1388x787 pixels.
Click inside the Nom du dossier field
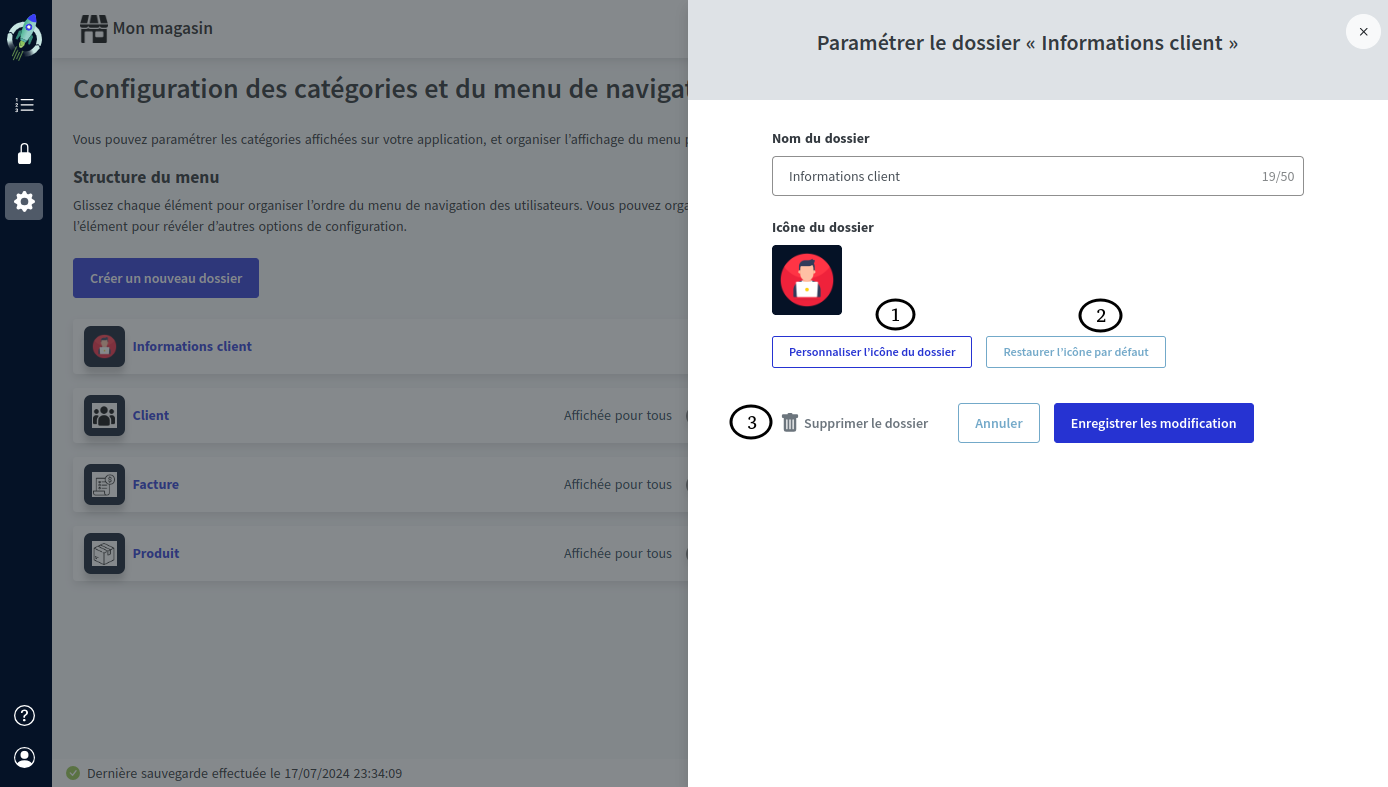coord(1037,175)
